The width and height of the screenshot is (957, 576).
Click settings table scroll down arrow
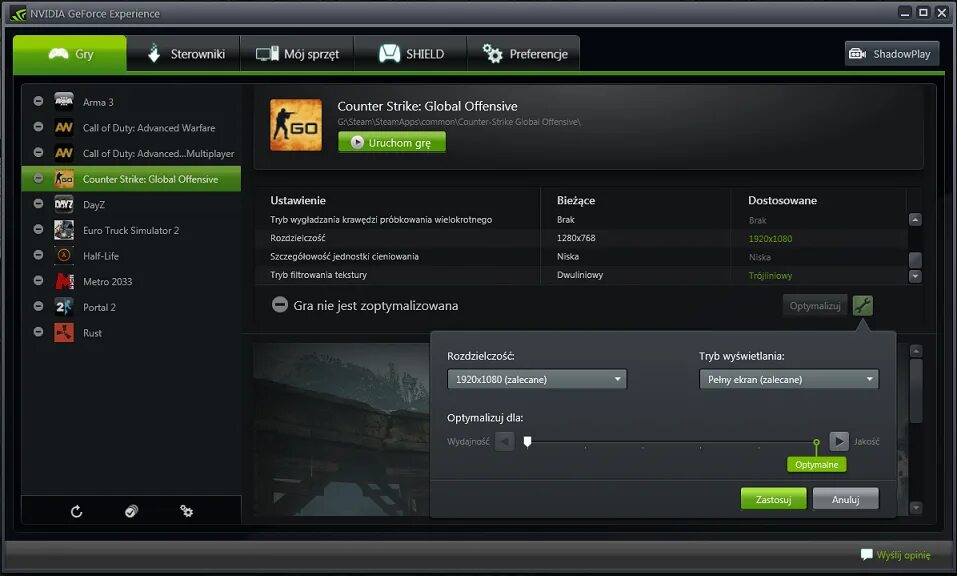click(915, 276)
